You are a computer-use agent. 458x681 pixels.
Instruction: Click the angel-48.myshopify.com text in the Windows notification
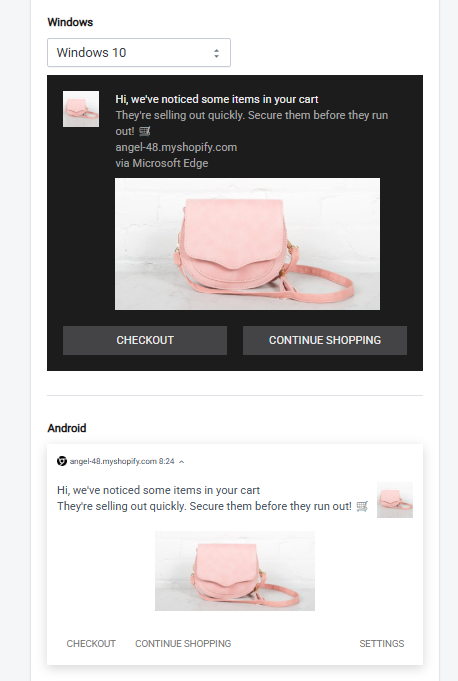pos(176,147)
